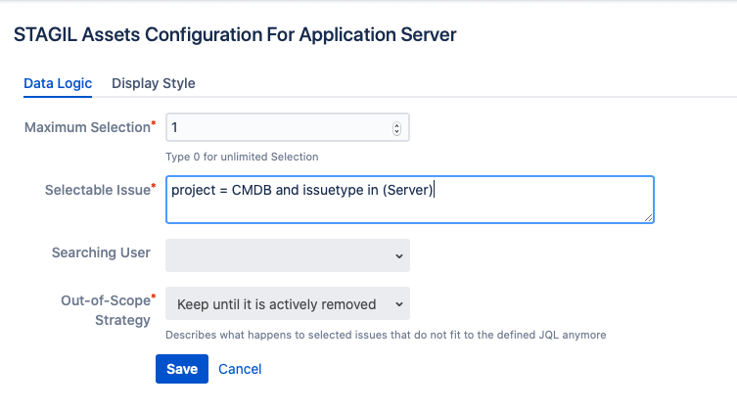The image size is (737, 410).
Task: Switch to the Data Logic tab
Action: 58,83
